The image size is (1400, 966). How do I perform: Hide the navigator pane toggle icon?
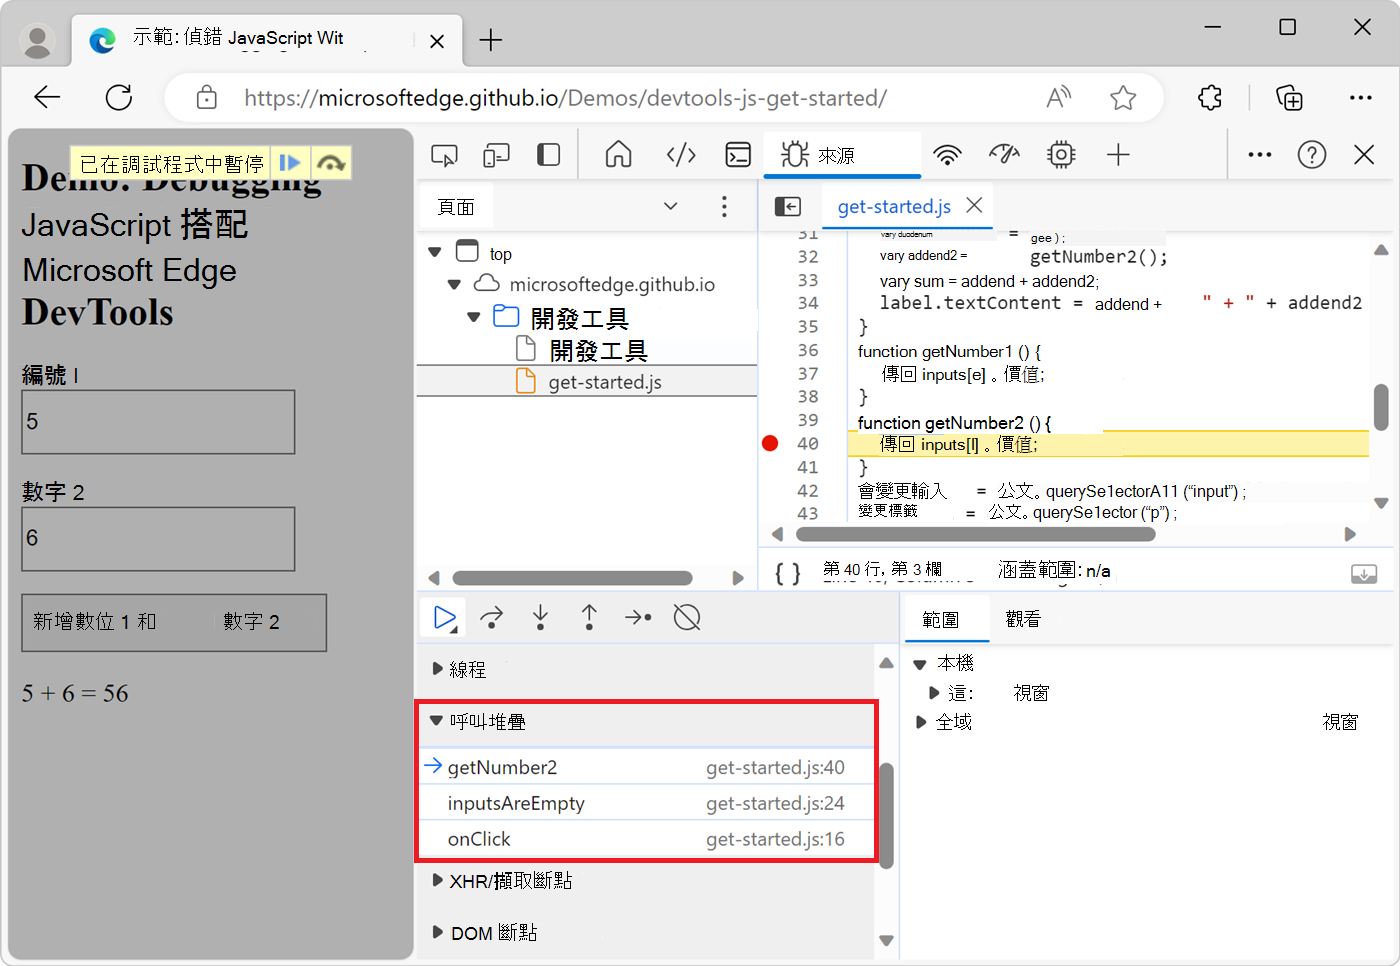[x=788, y=206]
